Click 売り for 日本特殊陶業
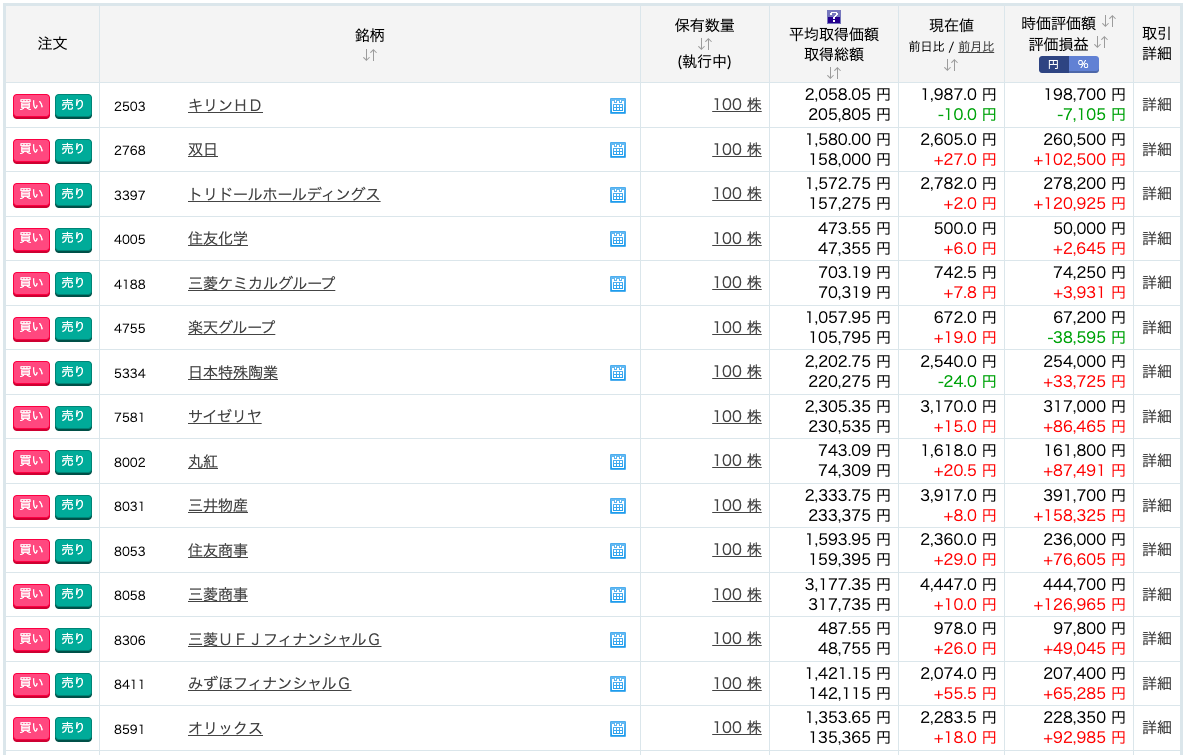The height and width of the screenshot is (755, 1185). 73,373
